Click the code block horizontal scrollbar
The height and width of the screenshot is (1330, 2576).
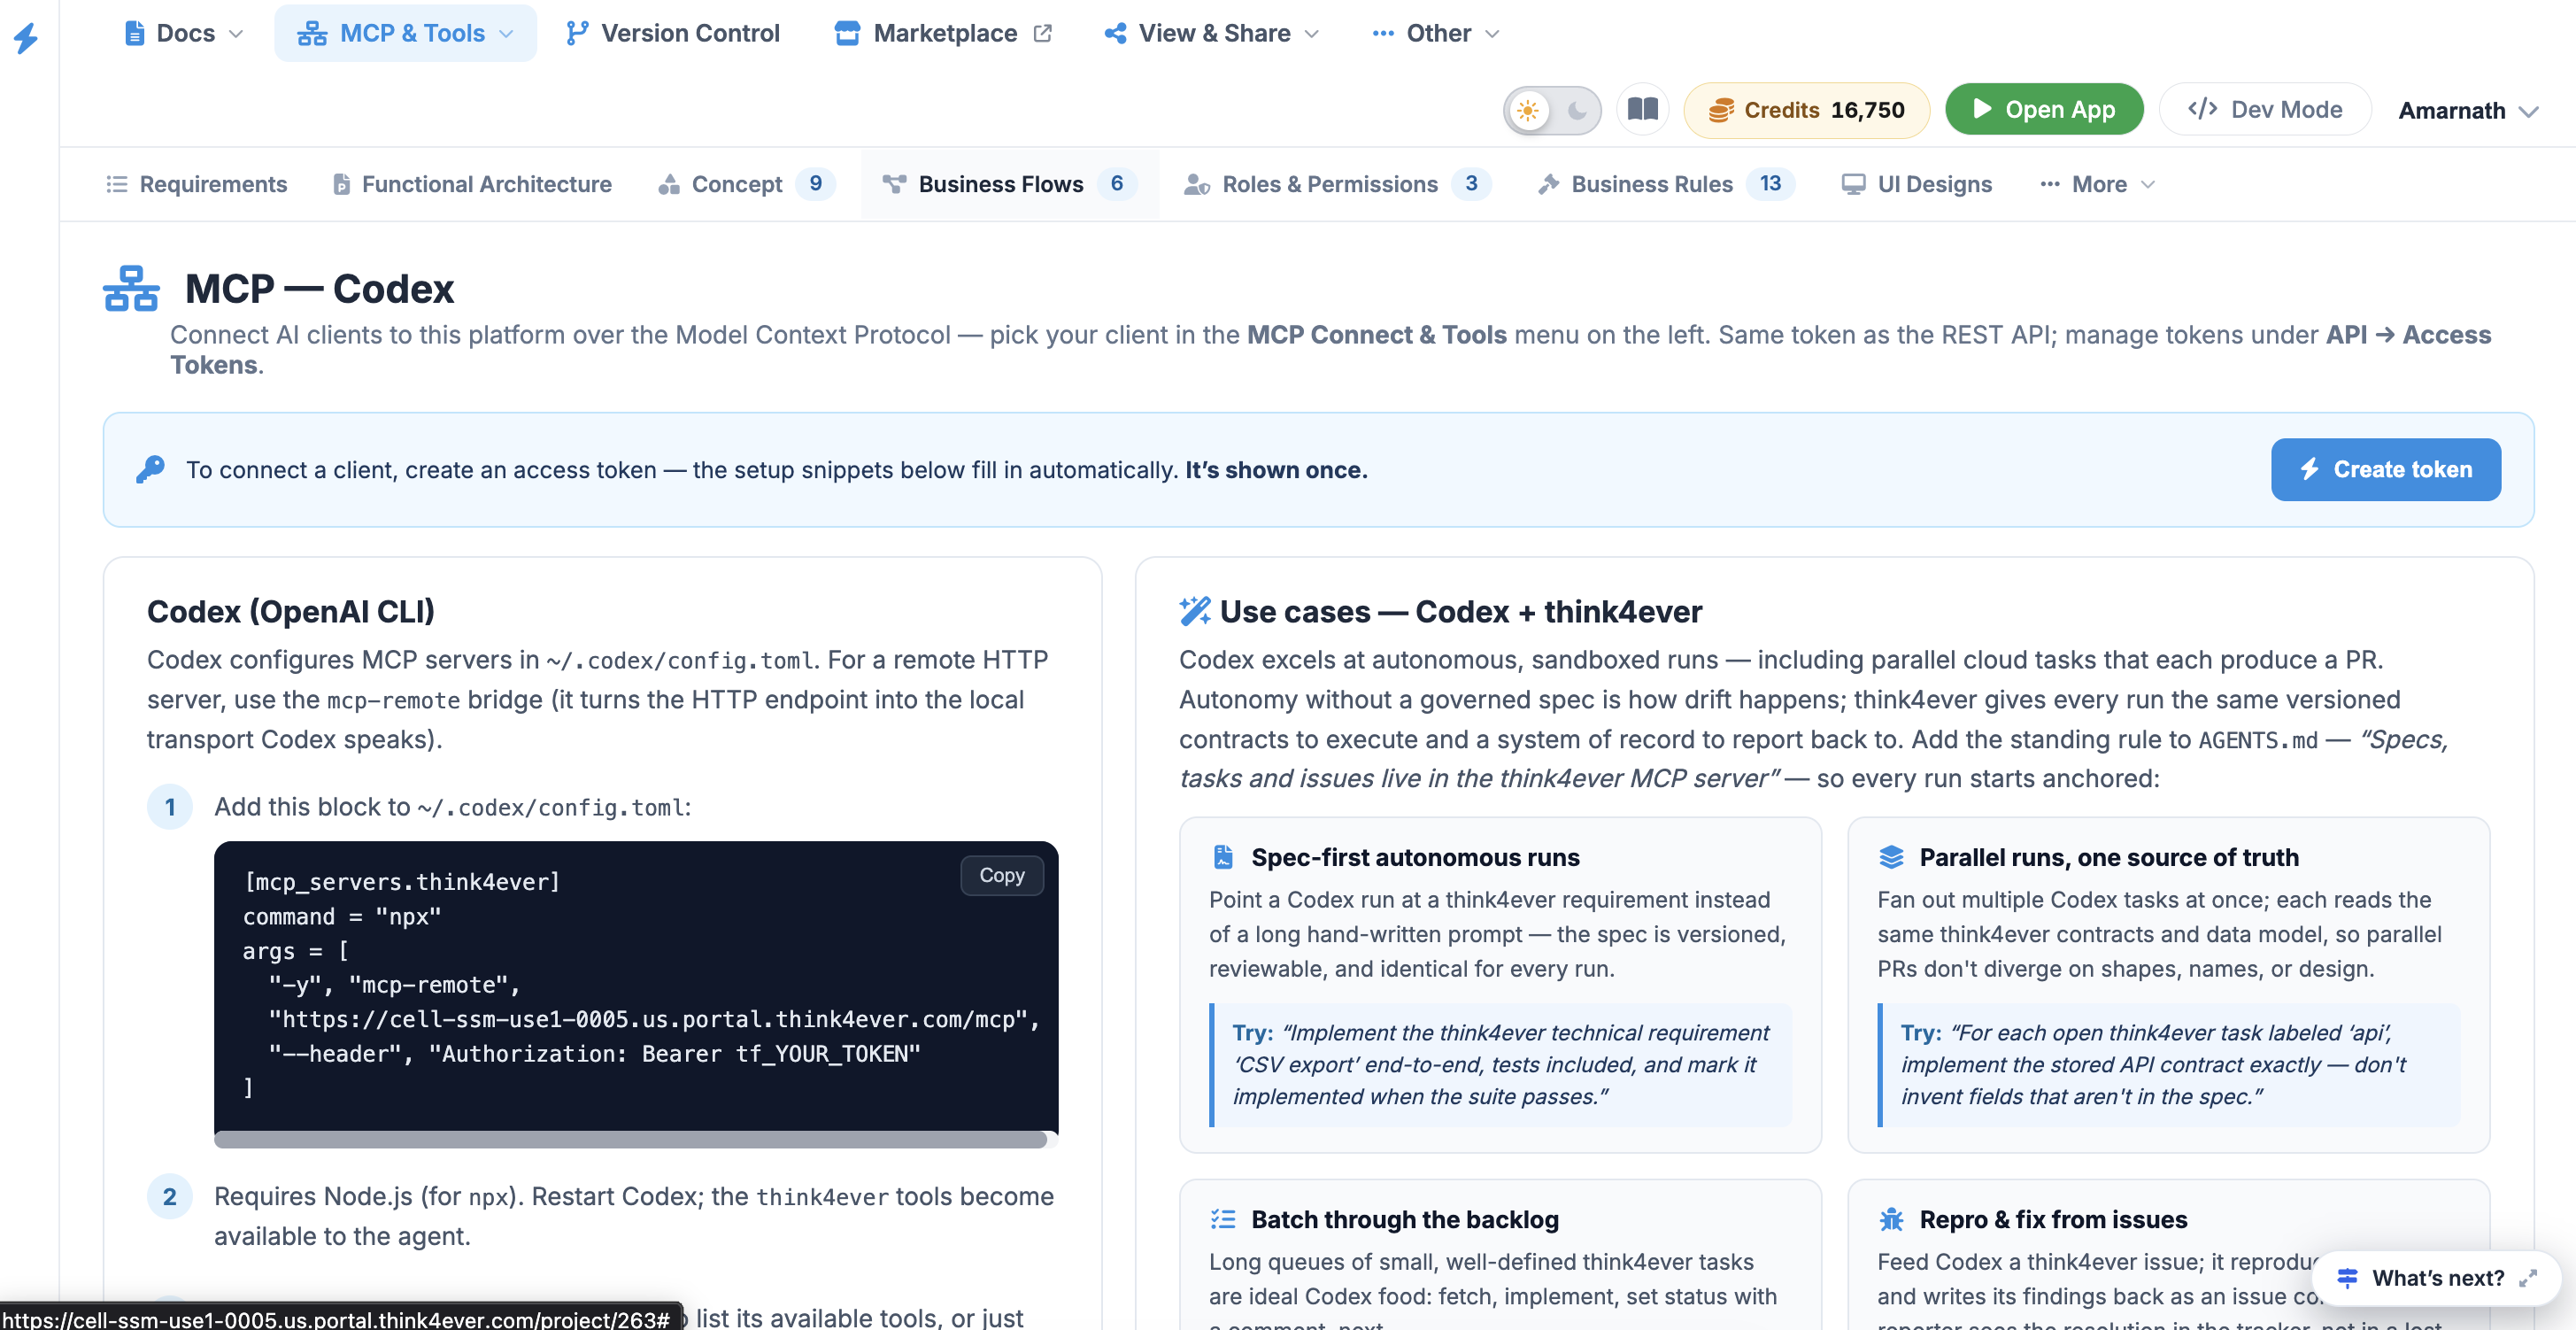point(630,1139)
